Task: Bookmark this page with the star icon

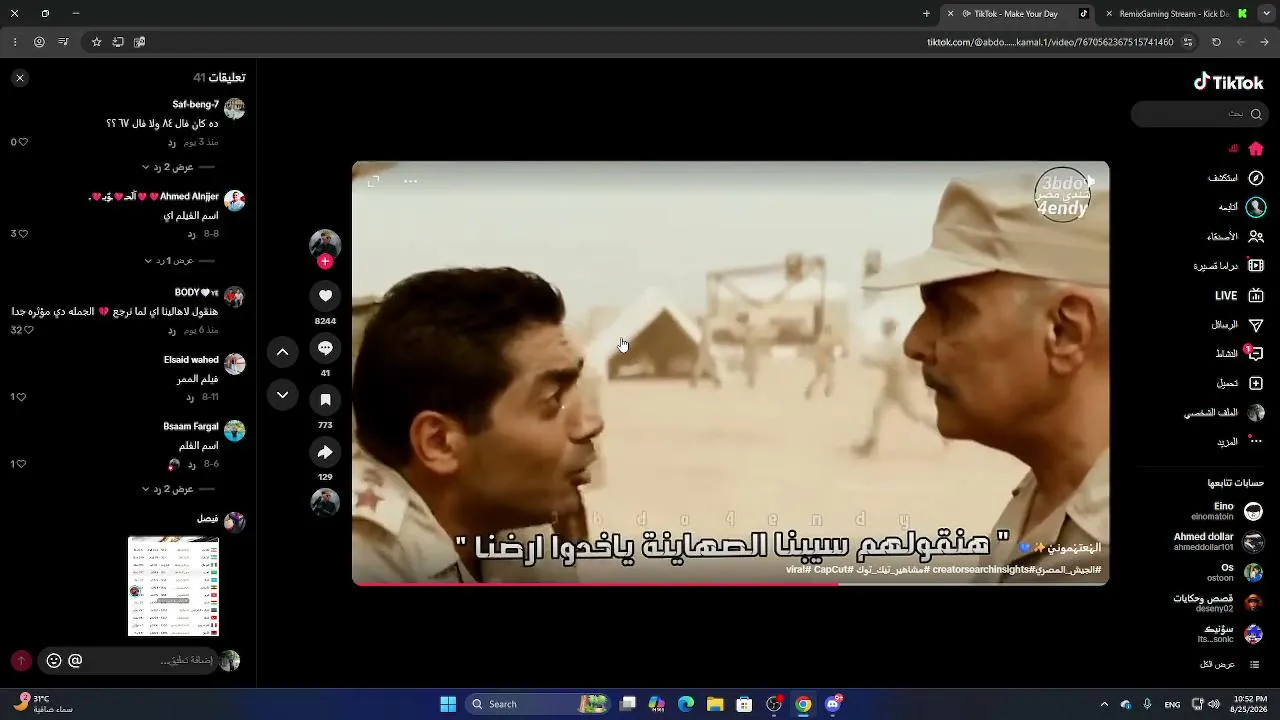Action: click(96, 42)
